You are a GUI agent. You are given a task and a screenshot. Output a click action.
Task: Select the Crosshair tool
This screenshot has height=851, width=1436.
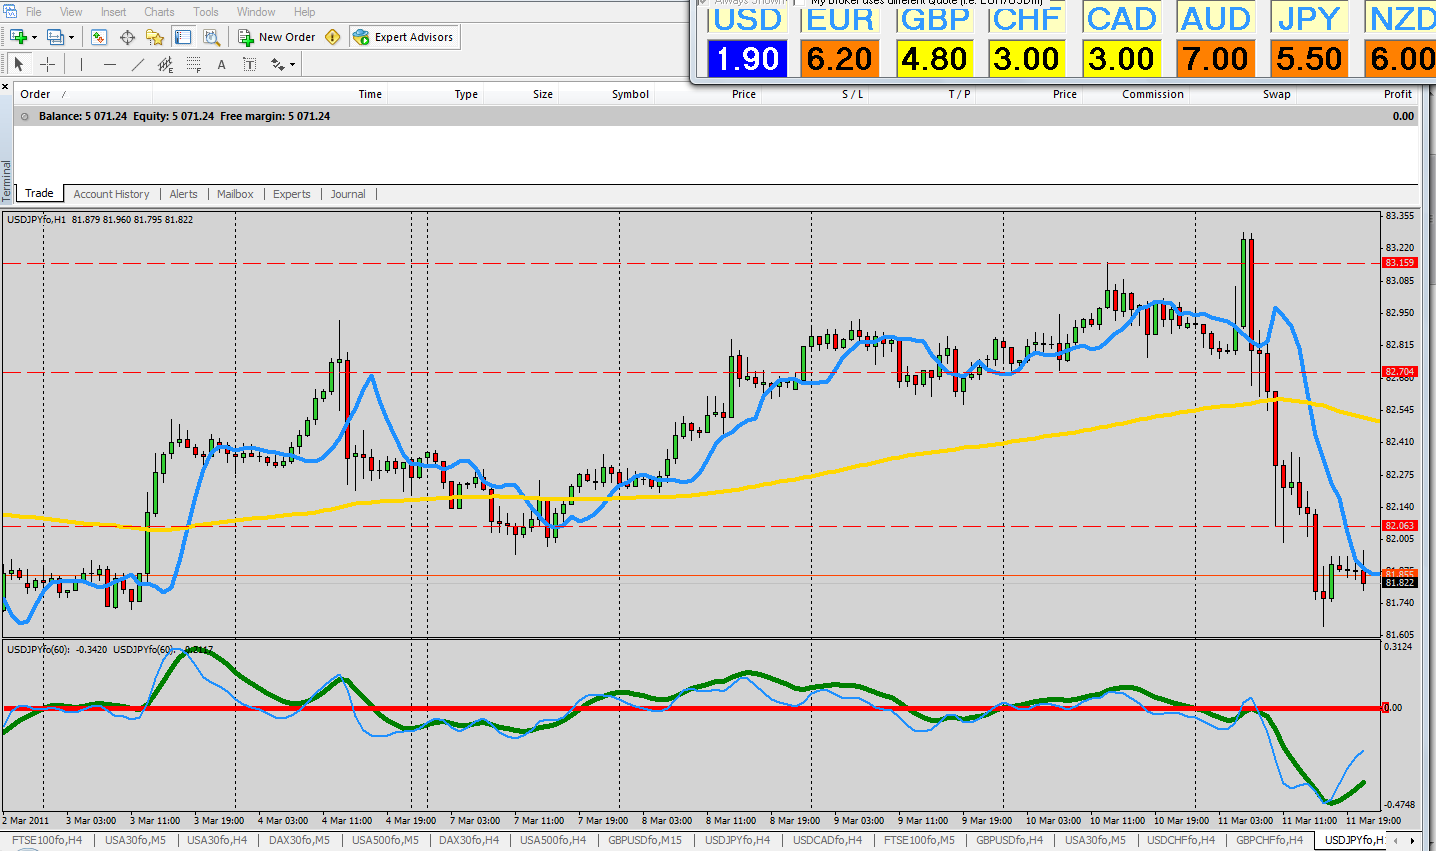pyautogui.click(x=47, y=64)
